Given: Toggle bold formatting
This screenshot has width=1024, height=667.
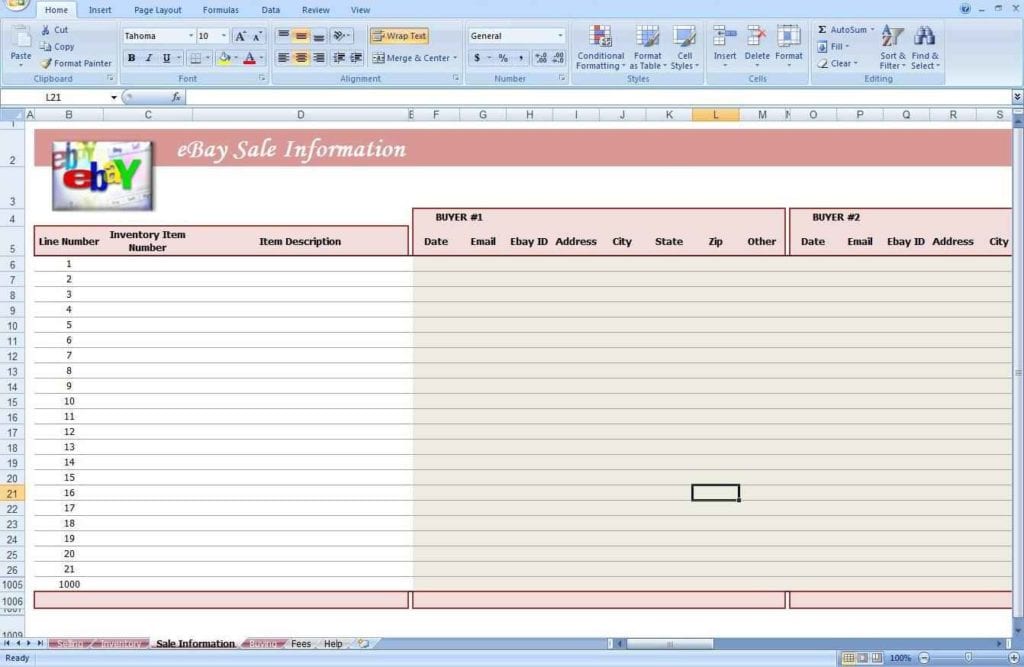Looking at the screenshot, I should pos(131,58).
